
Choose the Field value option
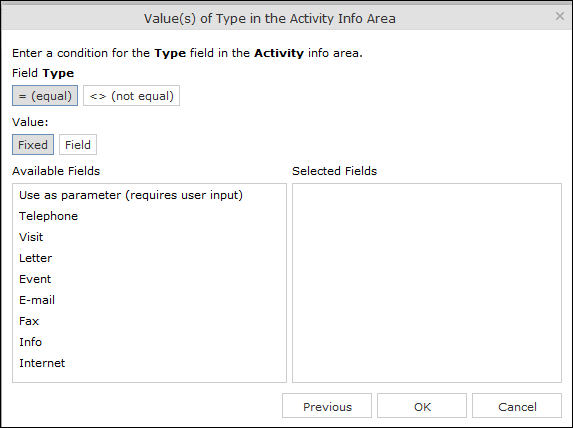[78, 145]
